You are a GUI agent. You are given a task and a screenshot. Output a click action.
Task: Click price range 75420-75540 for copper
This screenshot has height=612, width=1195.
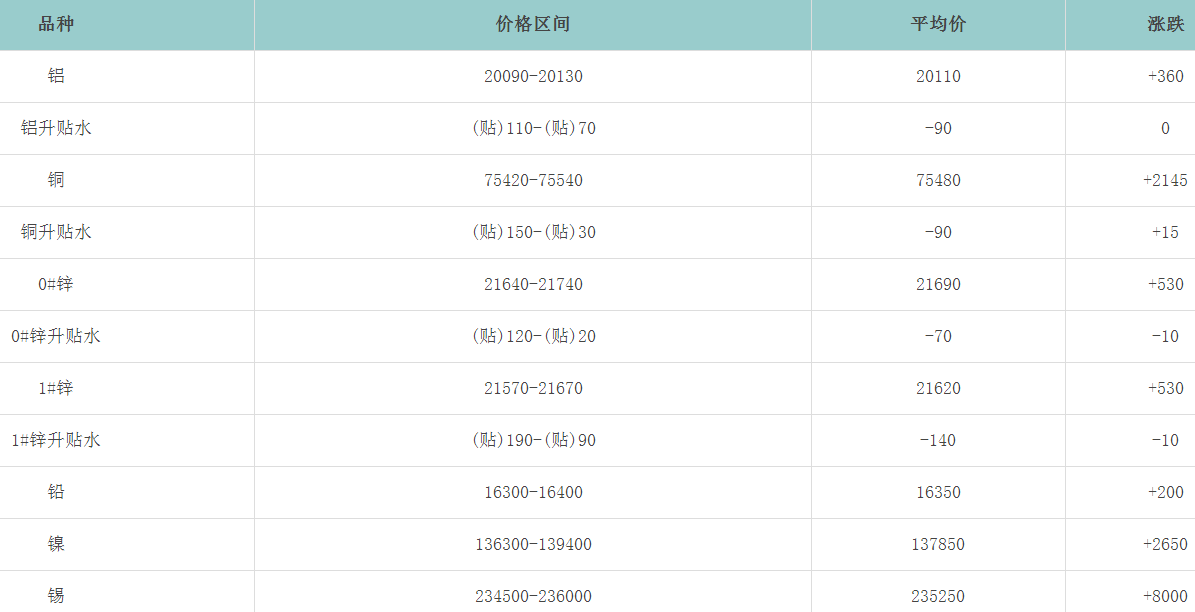click(x=533, y=180)
